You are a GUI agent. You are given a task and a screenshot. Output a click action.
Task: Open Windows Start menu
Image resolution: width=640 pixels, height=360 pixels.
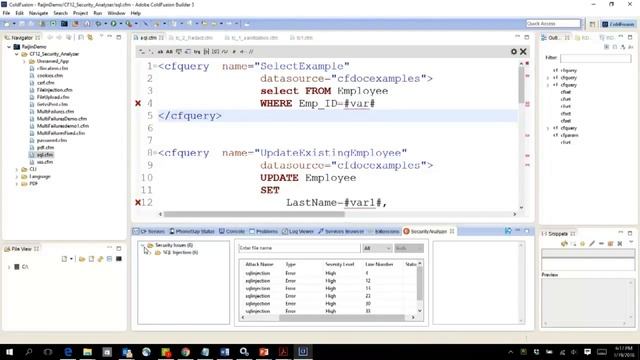(x=9, y=352)
